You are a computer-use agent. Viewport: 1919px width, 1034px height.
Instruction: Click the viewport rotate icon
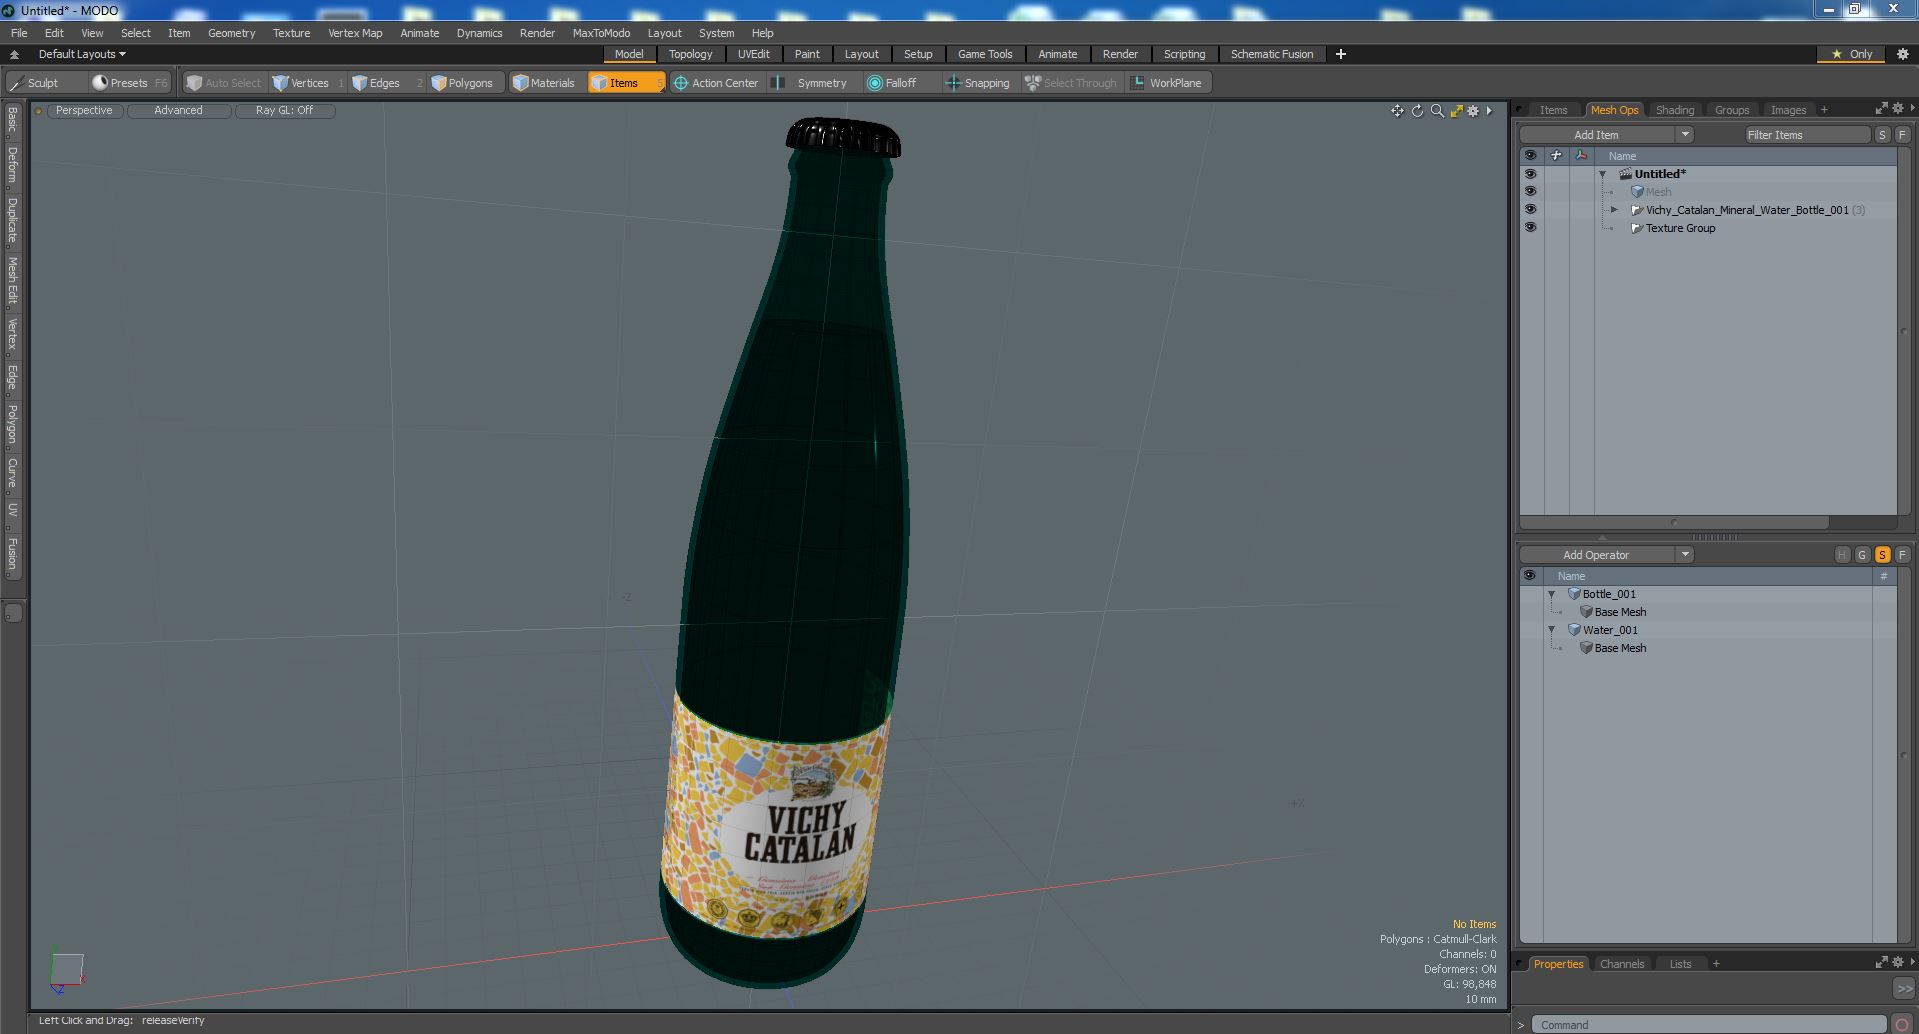tap(1417, 111)
